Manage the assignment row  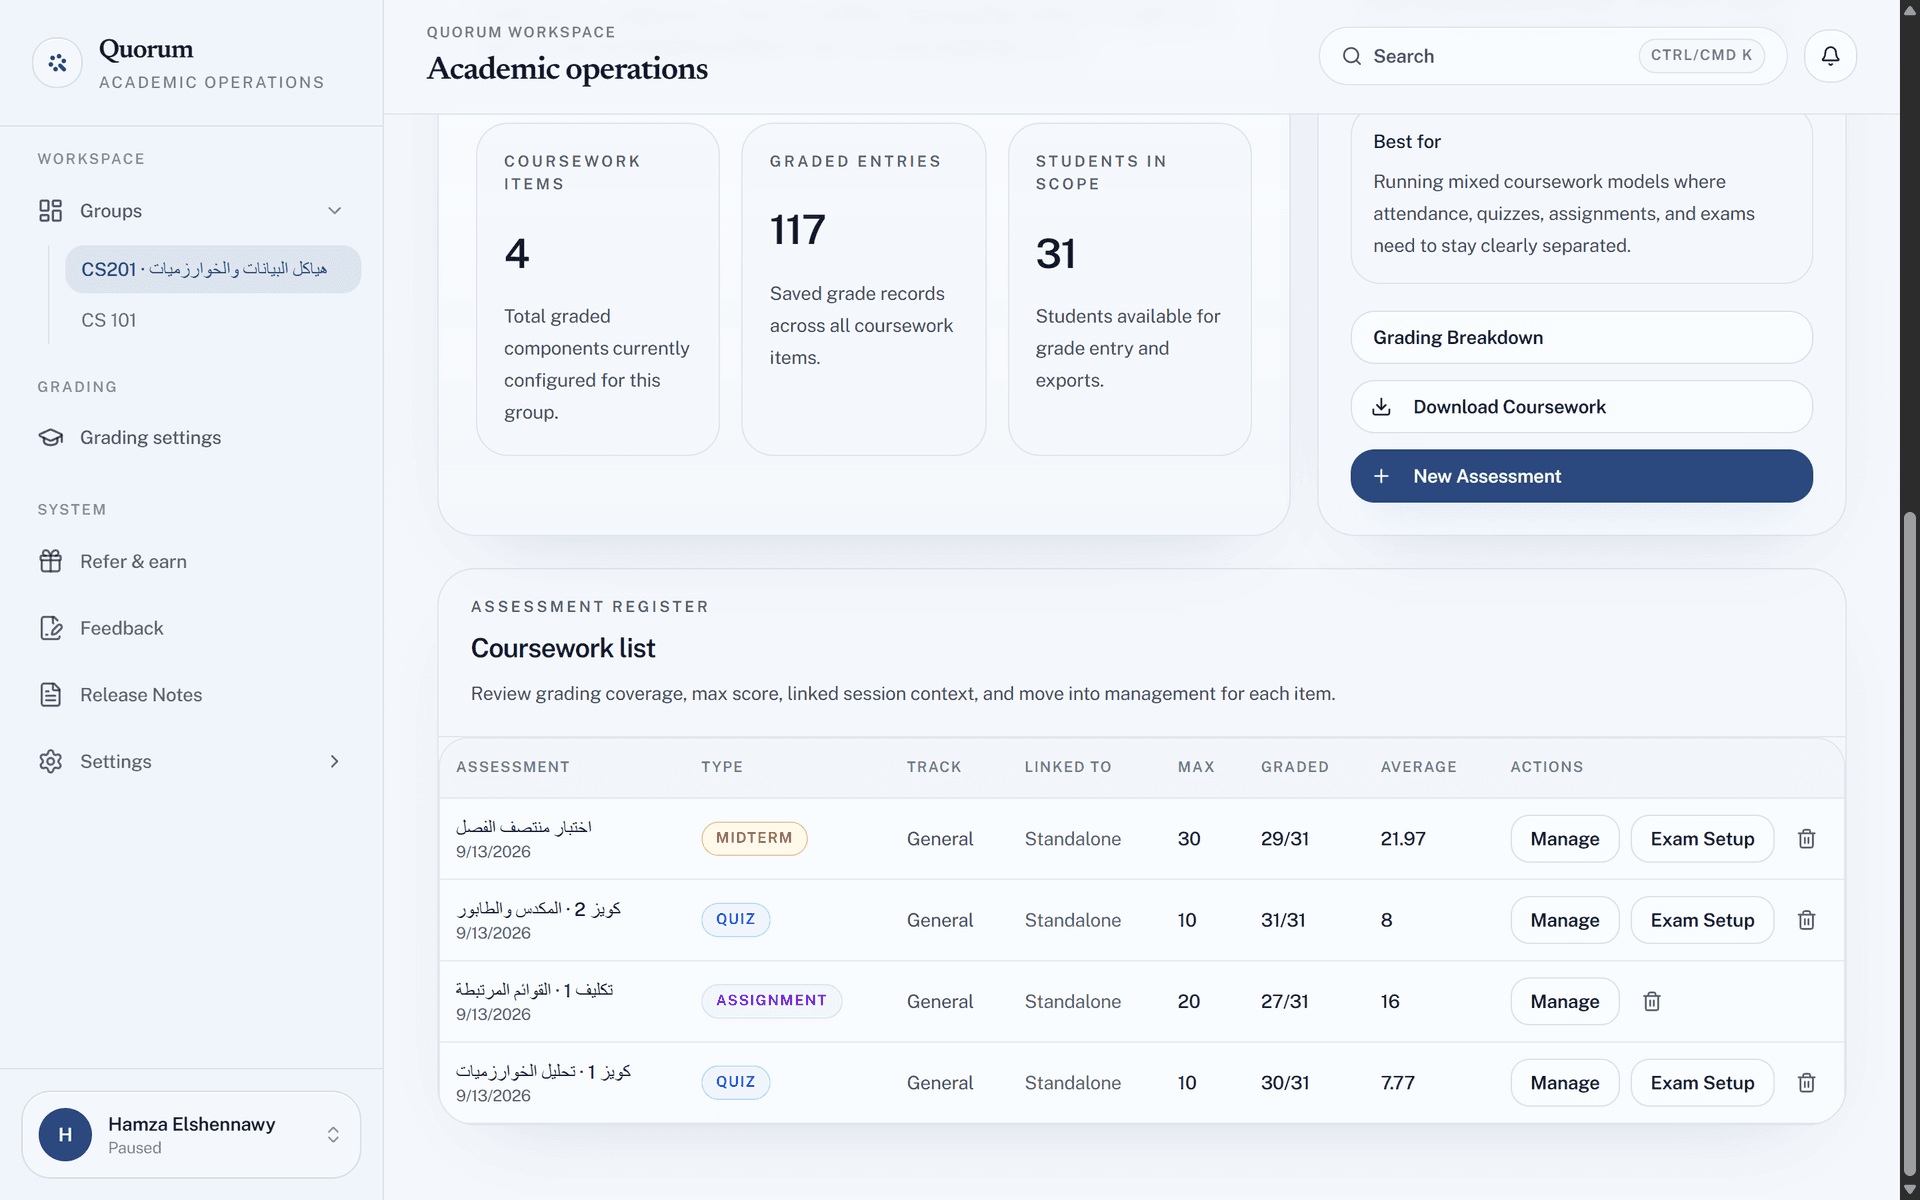(1564, 1001)
